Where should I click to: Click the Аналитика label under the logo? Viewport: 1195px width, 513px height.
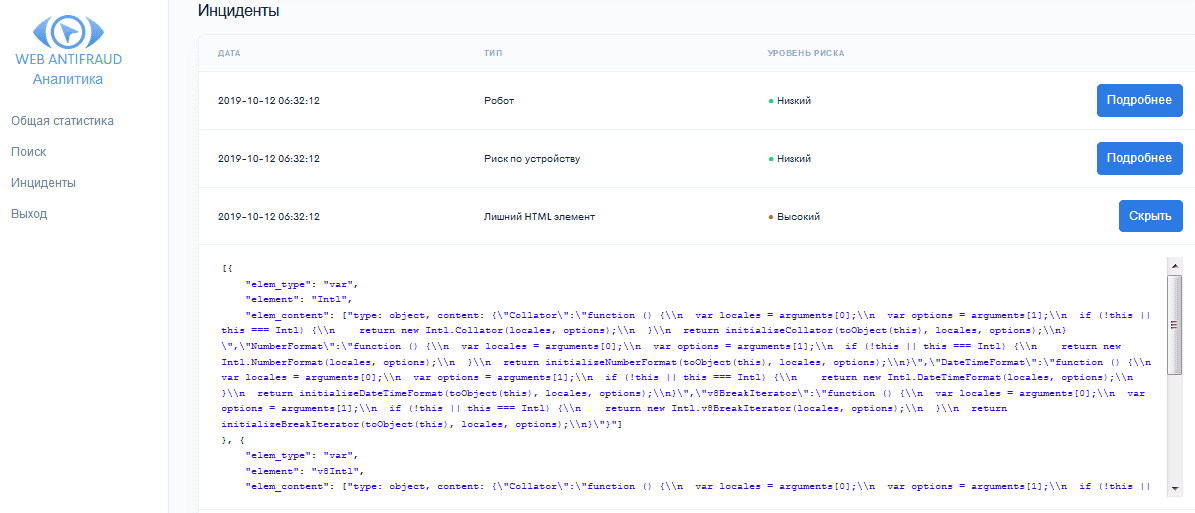67,79
